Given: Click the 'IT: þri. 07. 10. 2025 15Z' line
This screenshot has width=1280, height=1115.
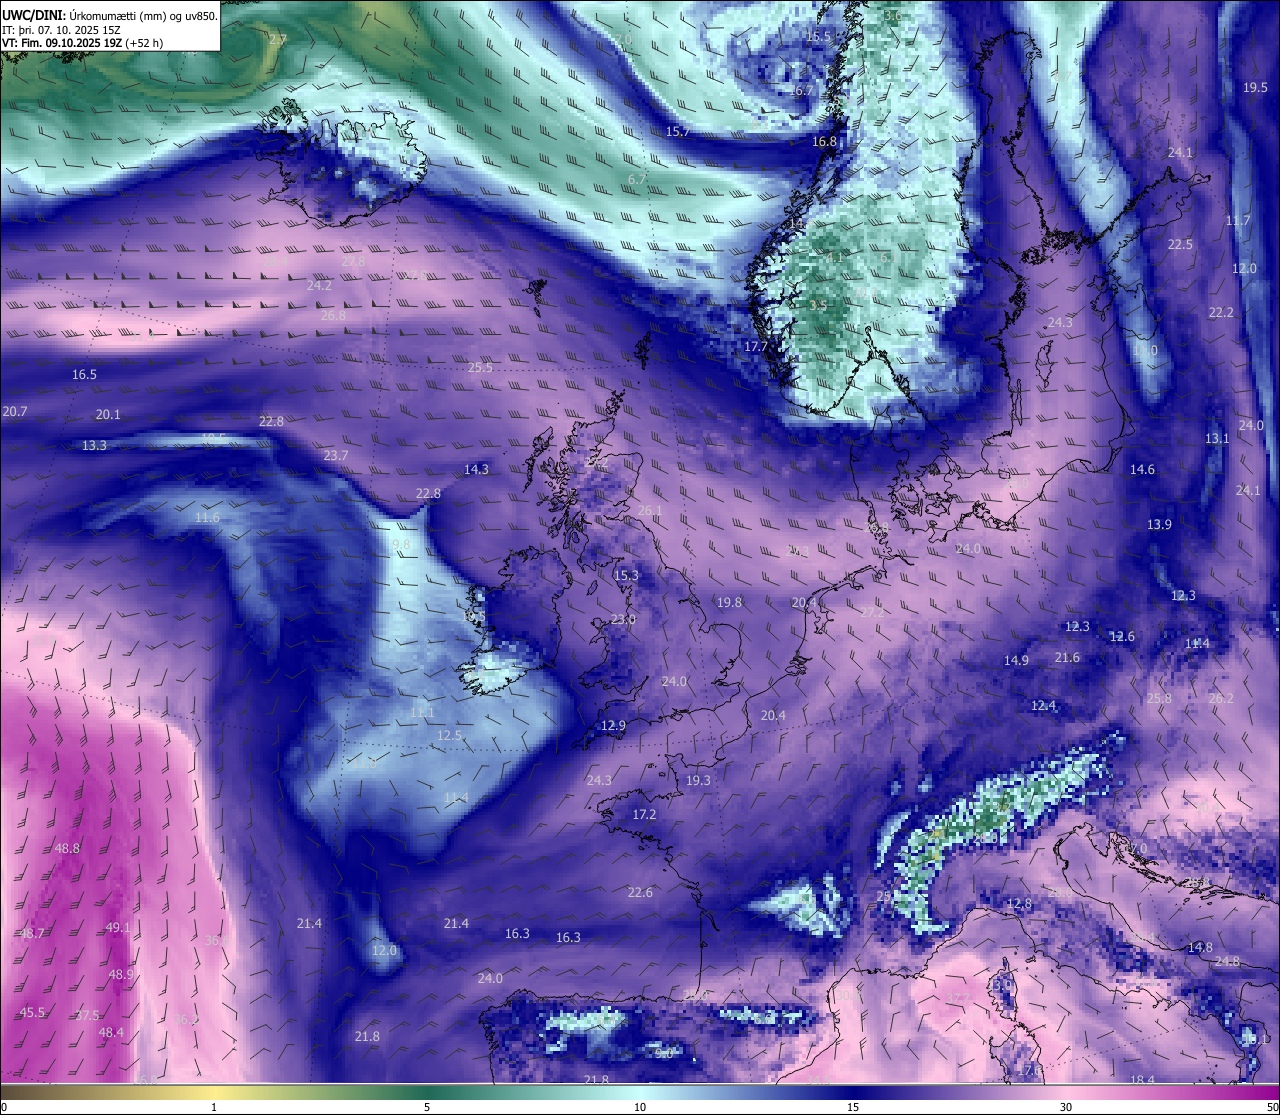Looking at the screenshot, I should click(62, 30).
